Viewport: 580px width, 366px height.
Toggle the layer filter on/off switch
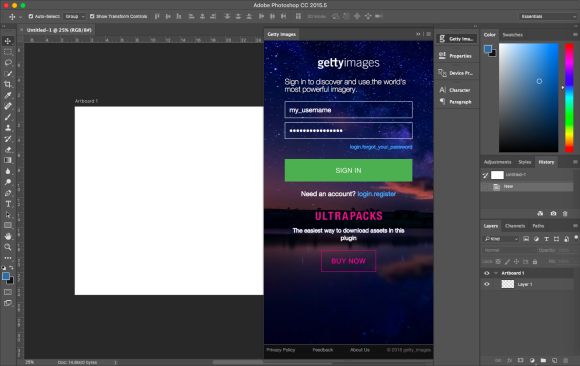pos(576,238)
